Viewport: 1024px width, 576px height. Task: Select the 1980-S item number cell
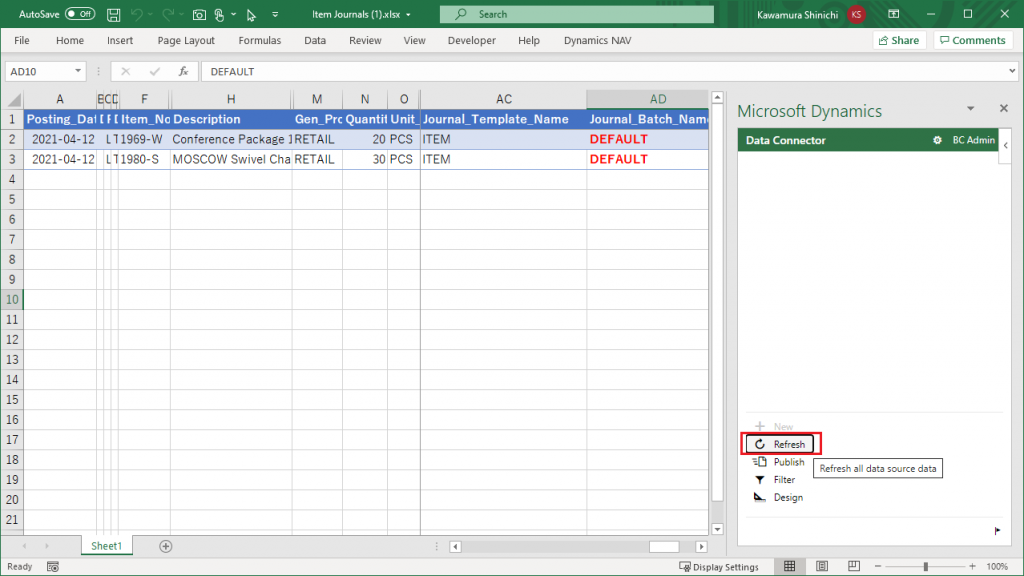144,159
